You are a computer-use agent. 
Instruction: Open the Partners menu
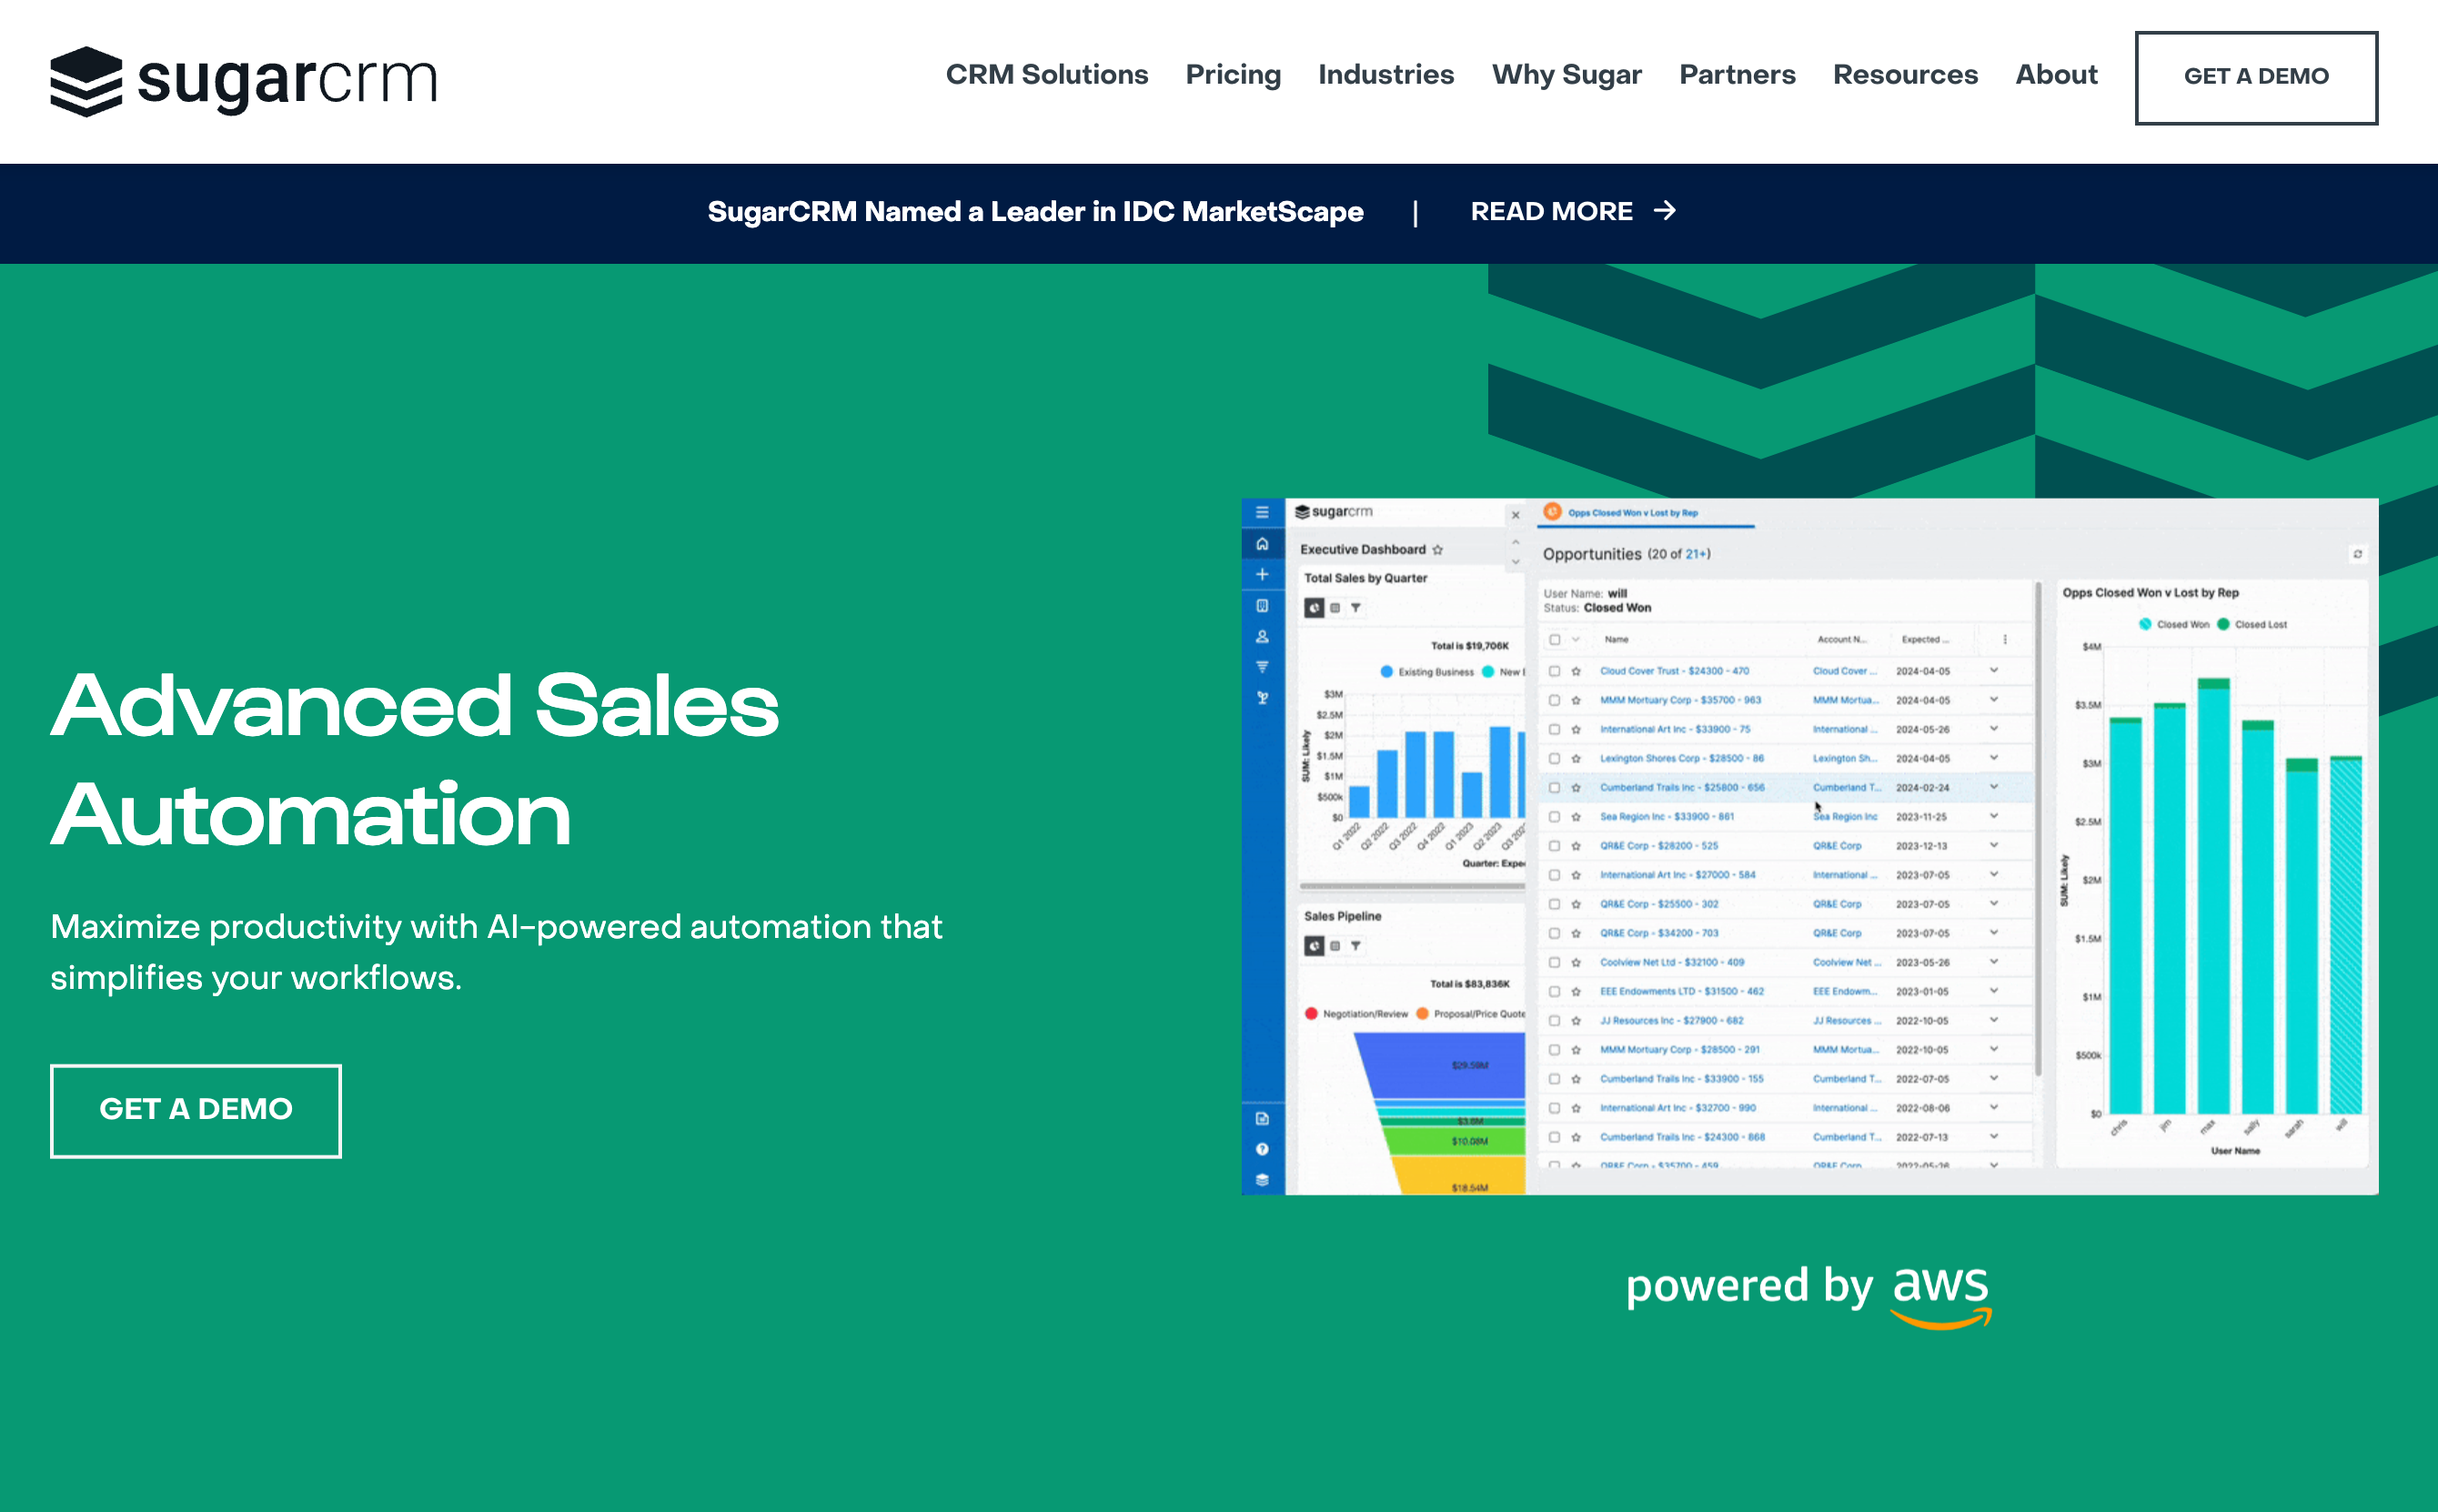[x=1737, y=75]
